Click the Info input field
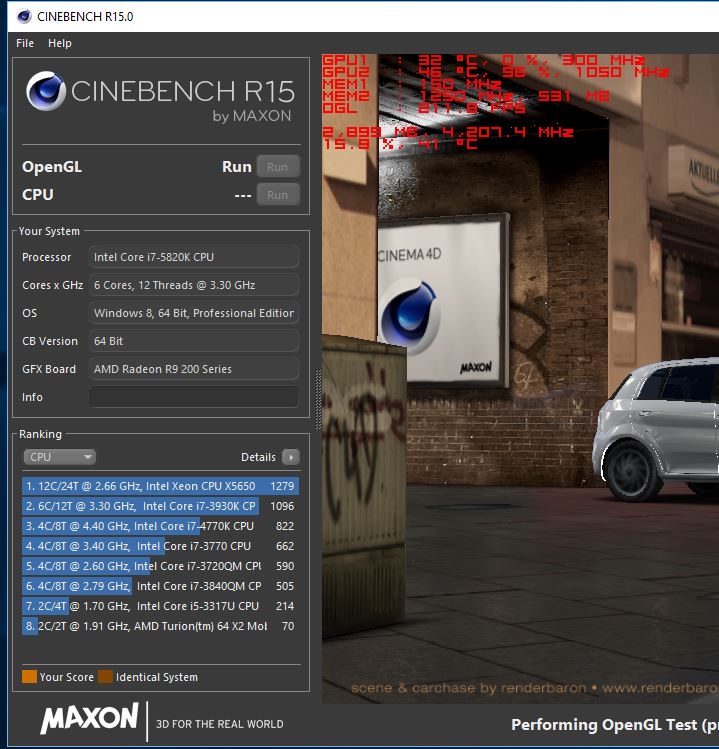This screenshot has height=749, width=719. tap(194, 397)
